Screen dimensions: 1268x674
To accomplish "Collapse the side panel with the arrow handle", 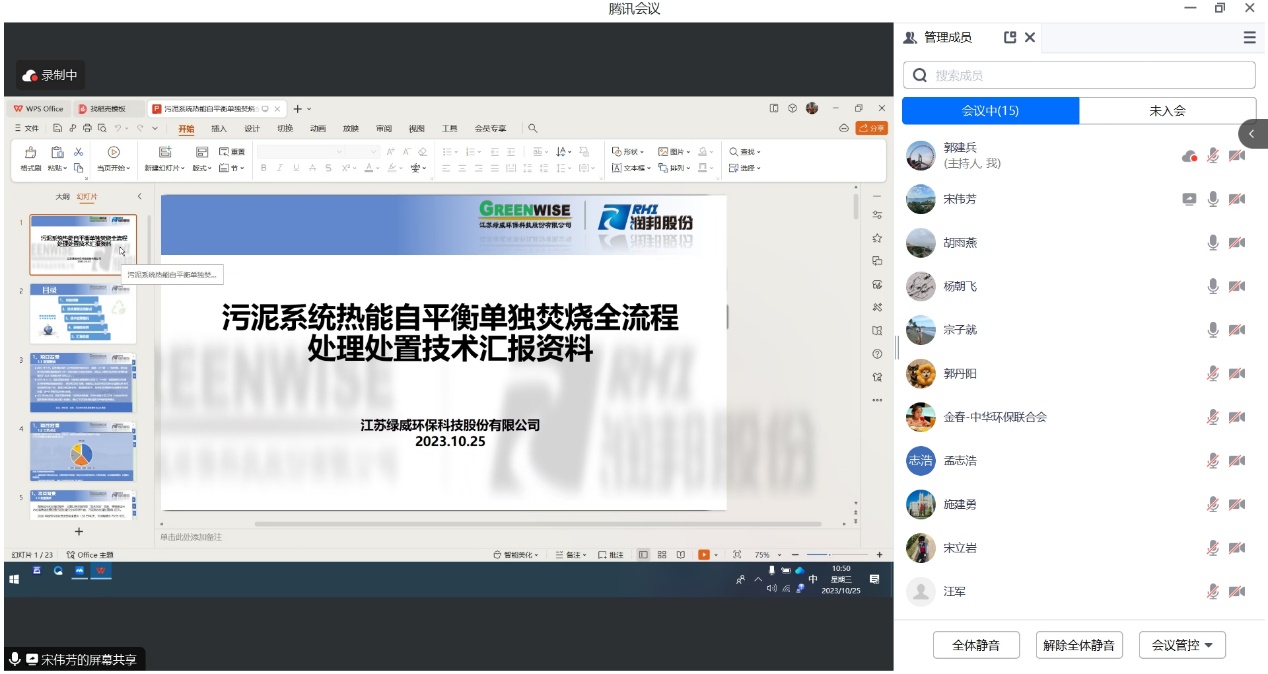I will coord(1253,134).
